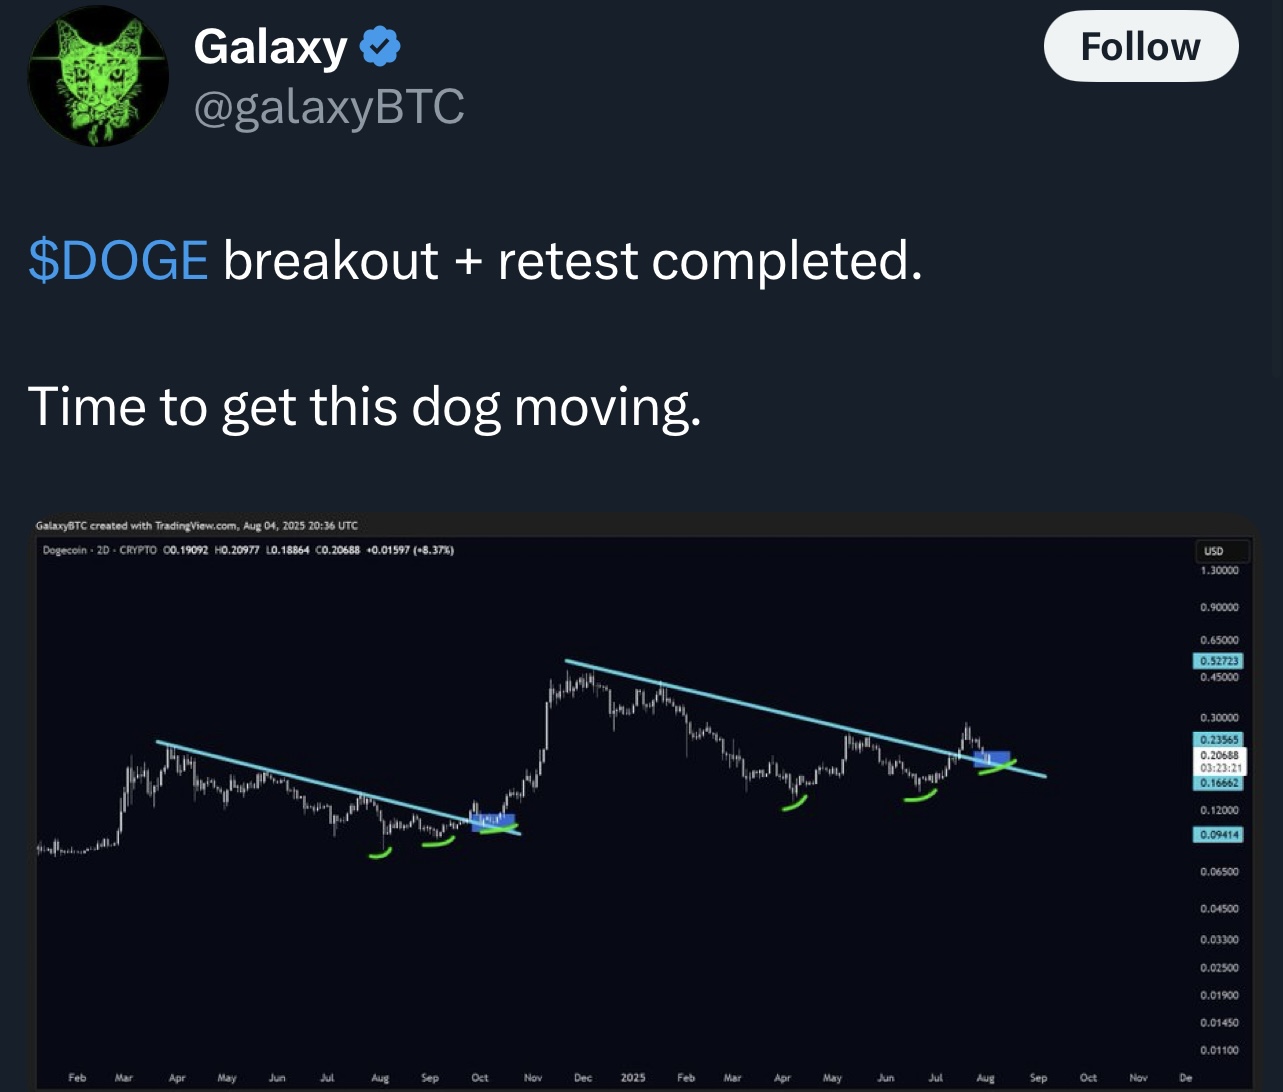Click the blue verified badge
Viewport: 1283px width, 1092px height.
pyautogui.click(x=380, y=47)
